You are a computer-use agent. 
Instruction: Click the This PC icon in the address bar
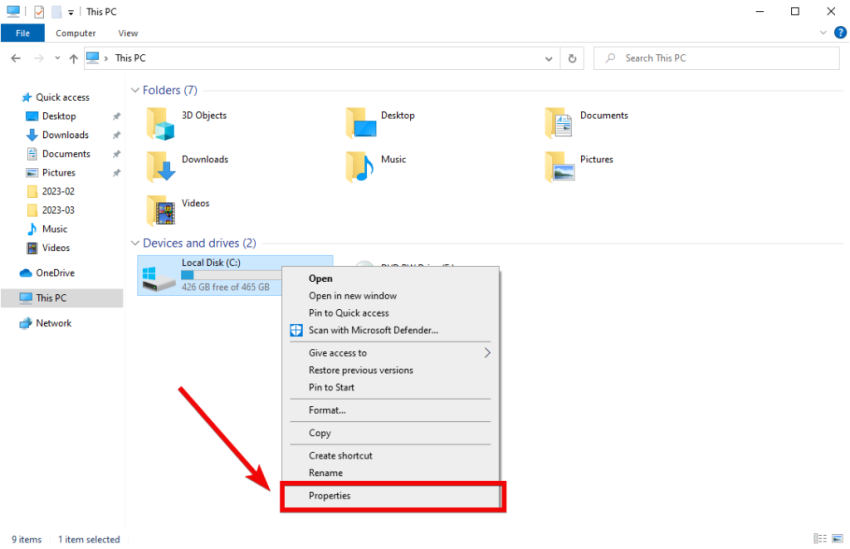93,58
